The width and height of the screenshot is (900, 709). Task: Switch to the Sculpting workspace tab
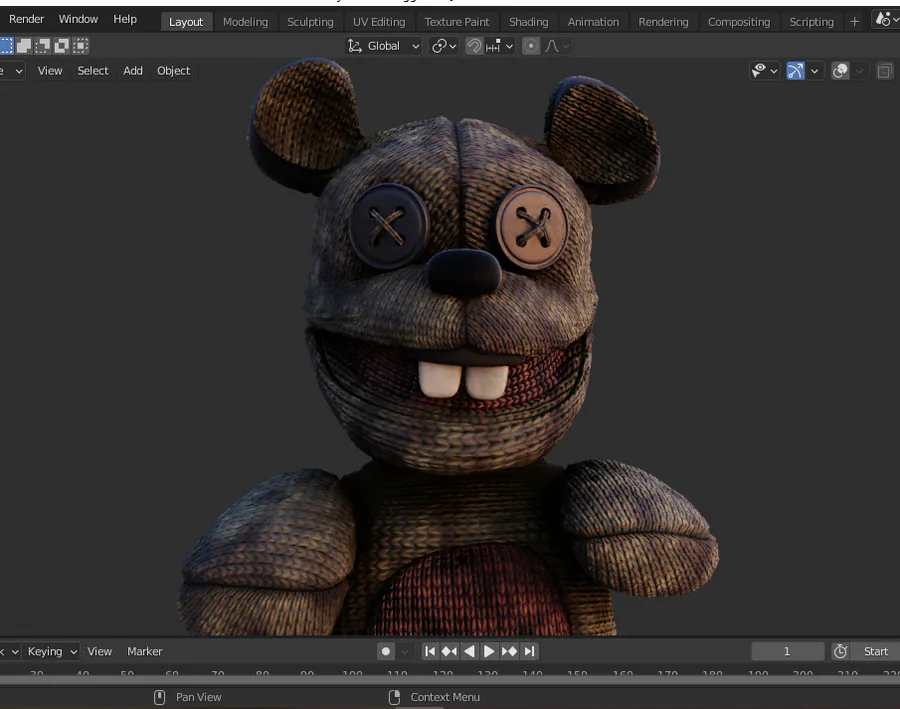310,21
